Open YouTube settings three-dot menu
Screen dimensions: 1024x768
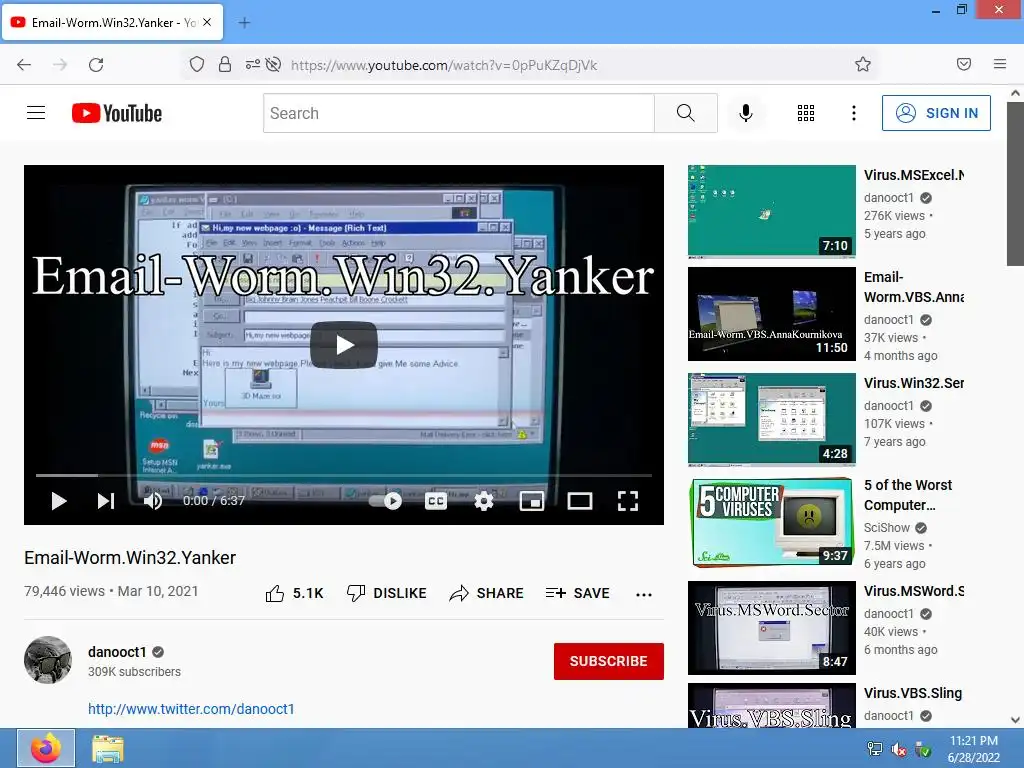854,113
